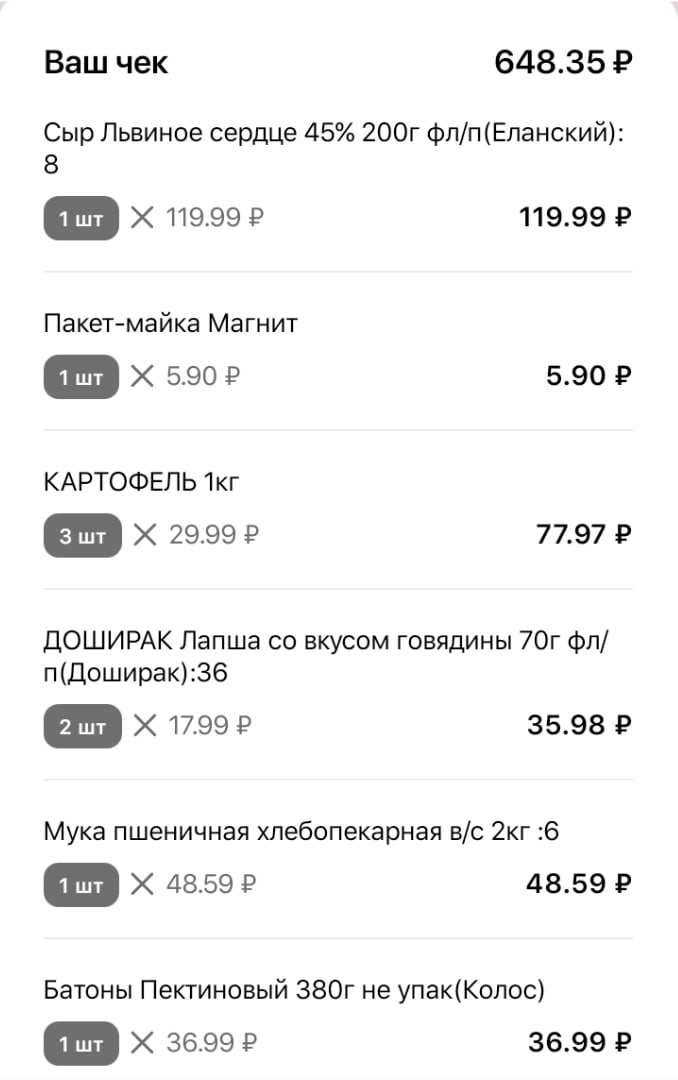
Task: Click the 3 шт badge for КАРТОФЕЛЬ
Action: tap(80, 535)
